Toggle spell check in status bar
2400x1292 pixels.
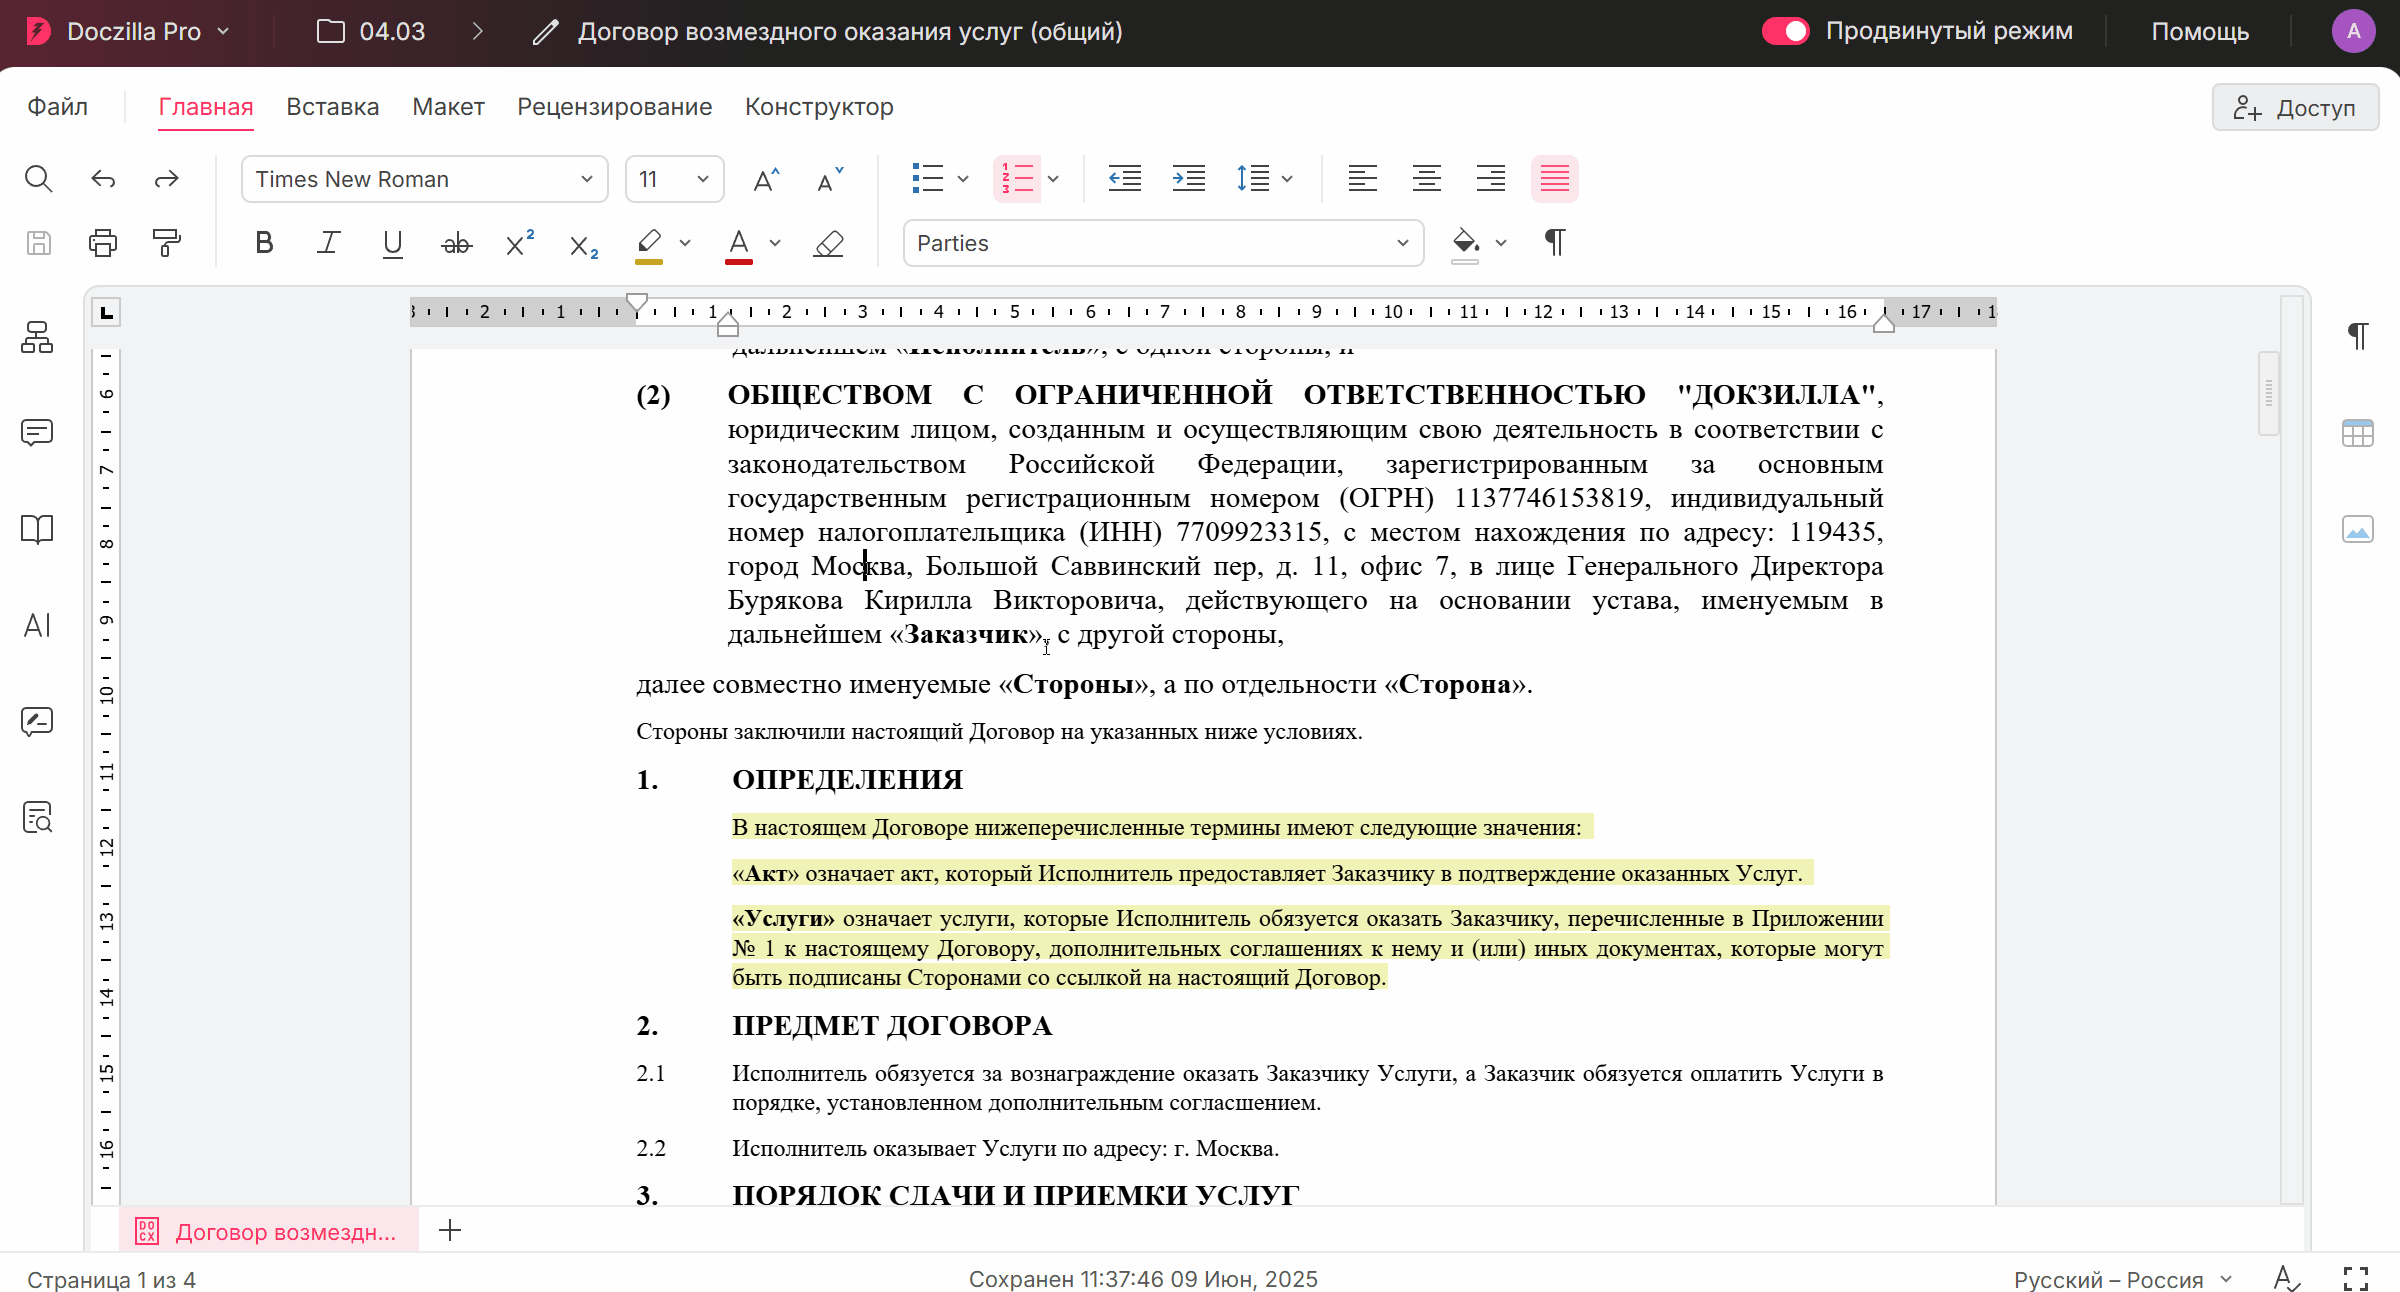(x=2287, y=1279)
